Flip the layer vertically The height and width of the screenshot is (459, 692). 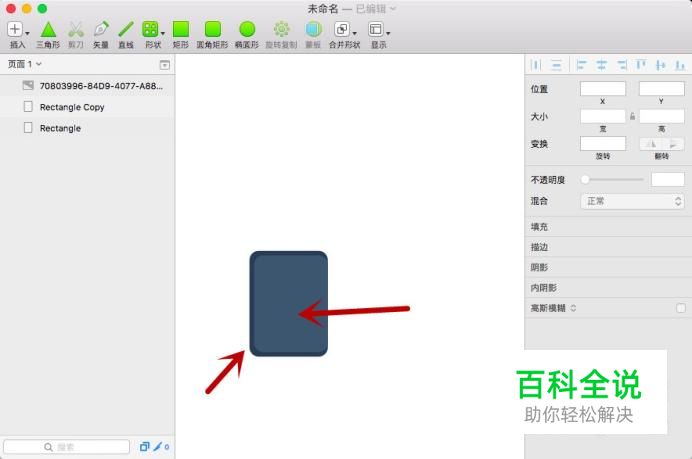click(x=673, y=143)
